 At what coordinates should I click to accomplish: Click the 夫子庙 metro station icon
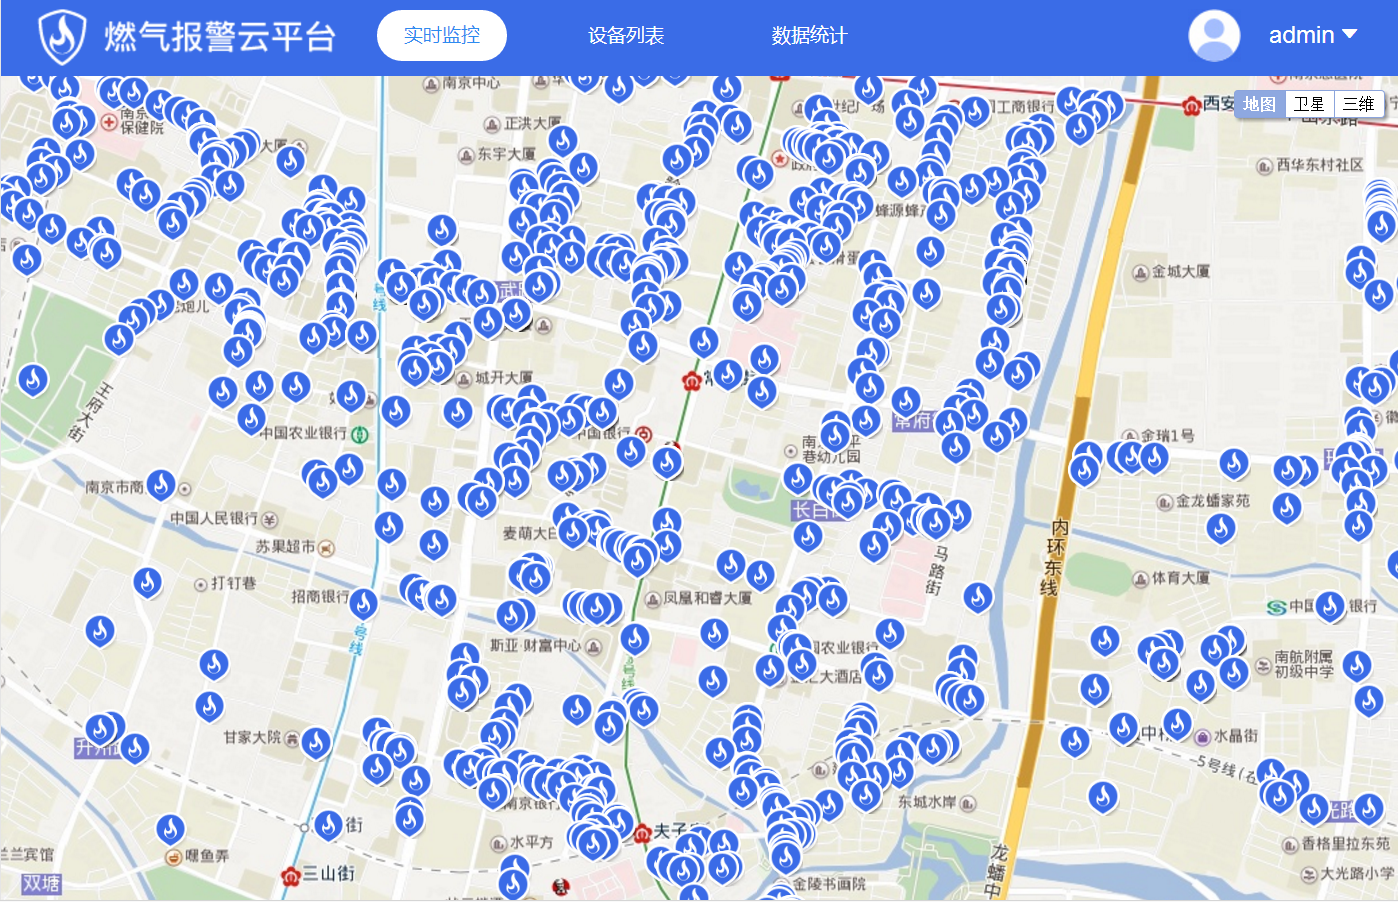[x=641, y=832]
